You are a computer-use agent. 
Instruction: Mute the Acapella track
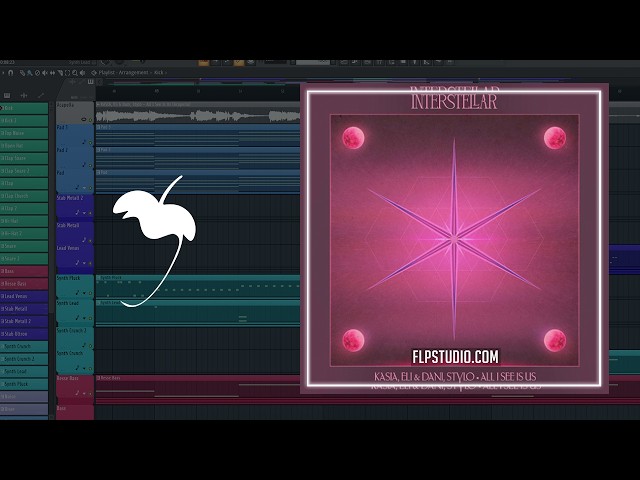[90, 120]
